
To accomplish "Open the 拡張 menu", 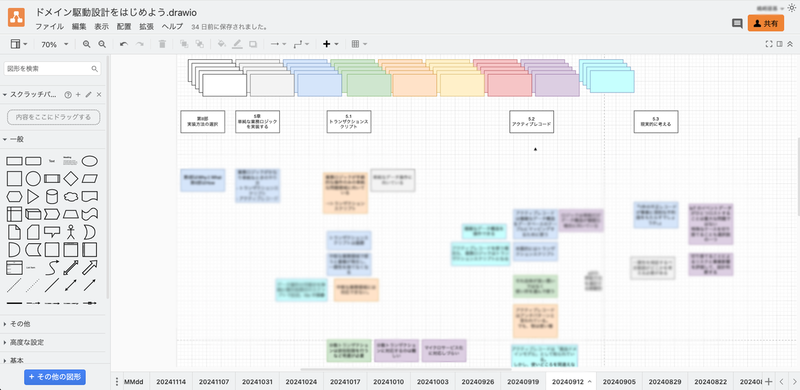I will tap(146, 27).
